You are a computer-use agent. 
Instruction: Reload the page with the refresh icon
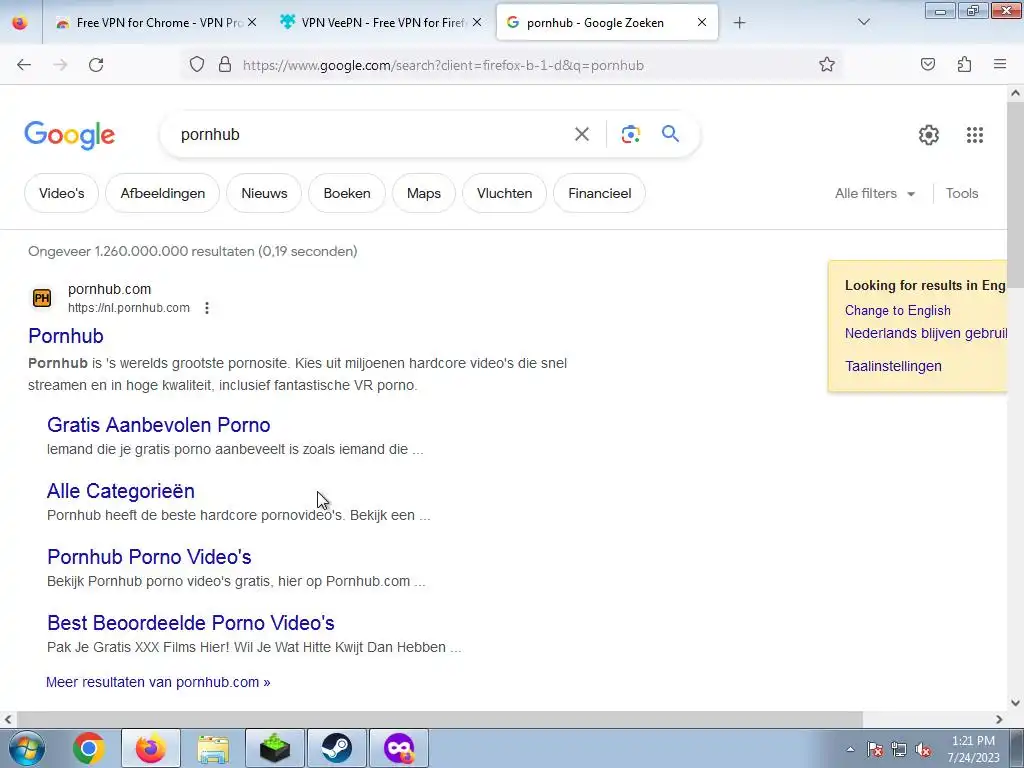96,65
